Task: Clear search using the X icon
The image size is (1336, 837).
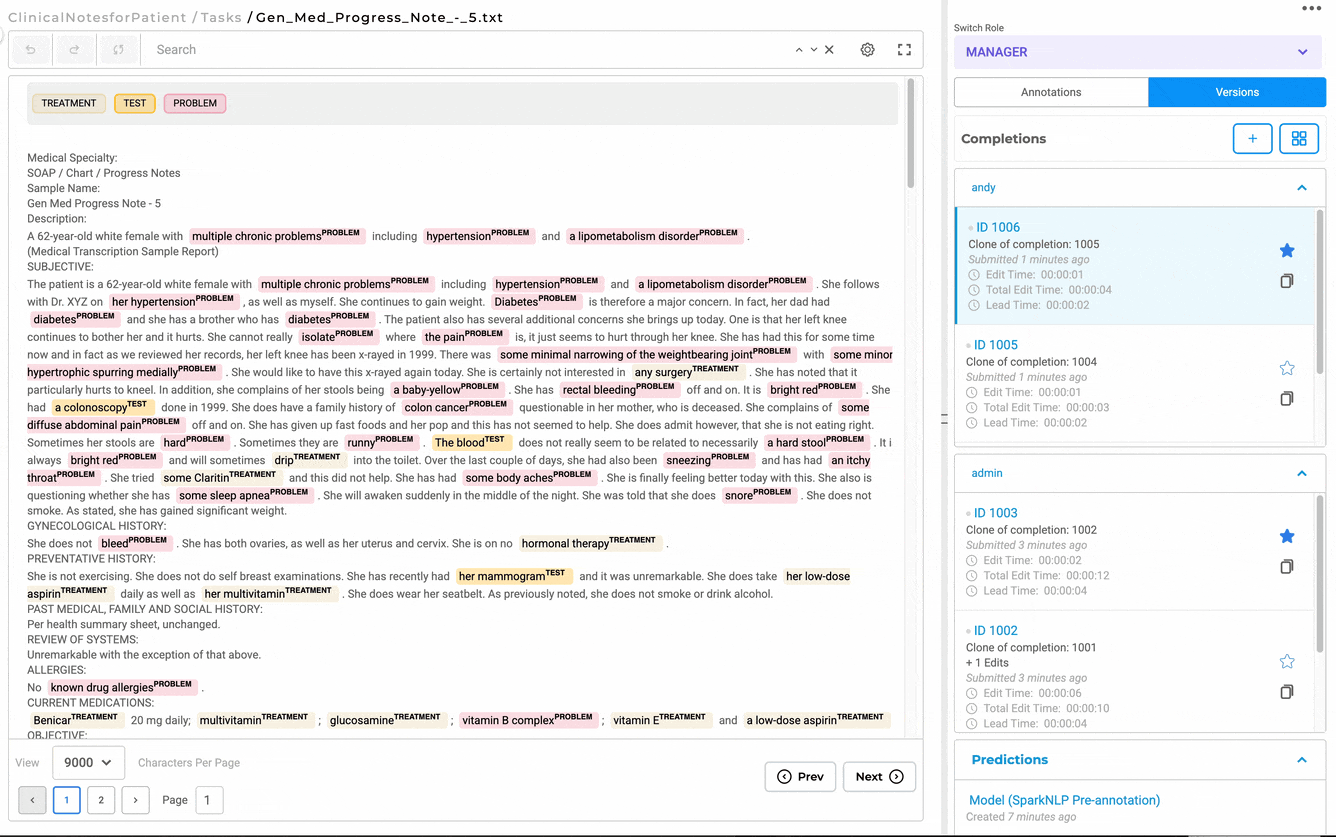Action: (829, 50)
